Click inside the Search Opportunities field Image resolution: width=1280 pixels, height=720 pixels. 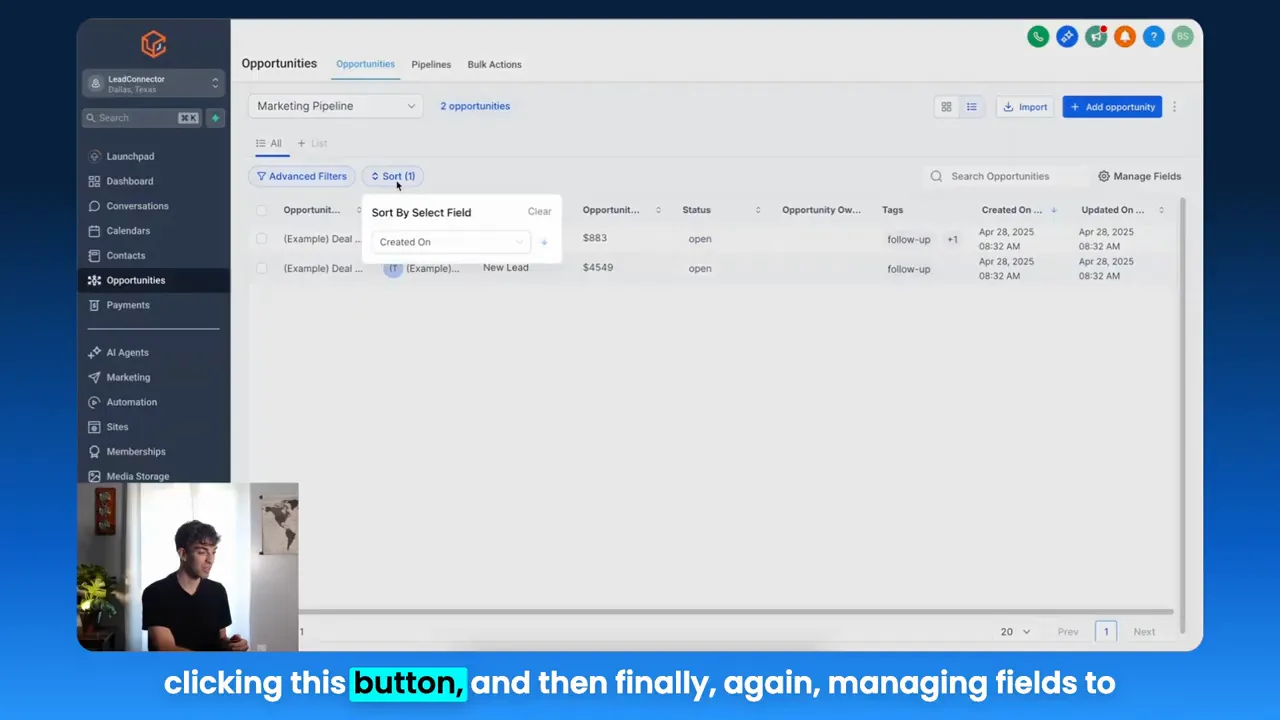[x=1000, y=176]
